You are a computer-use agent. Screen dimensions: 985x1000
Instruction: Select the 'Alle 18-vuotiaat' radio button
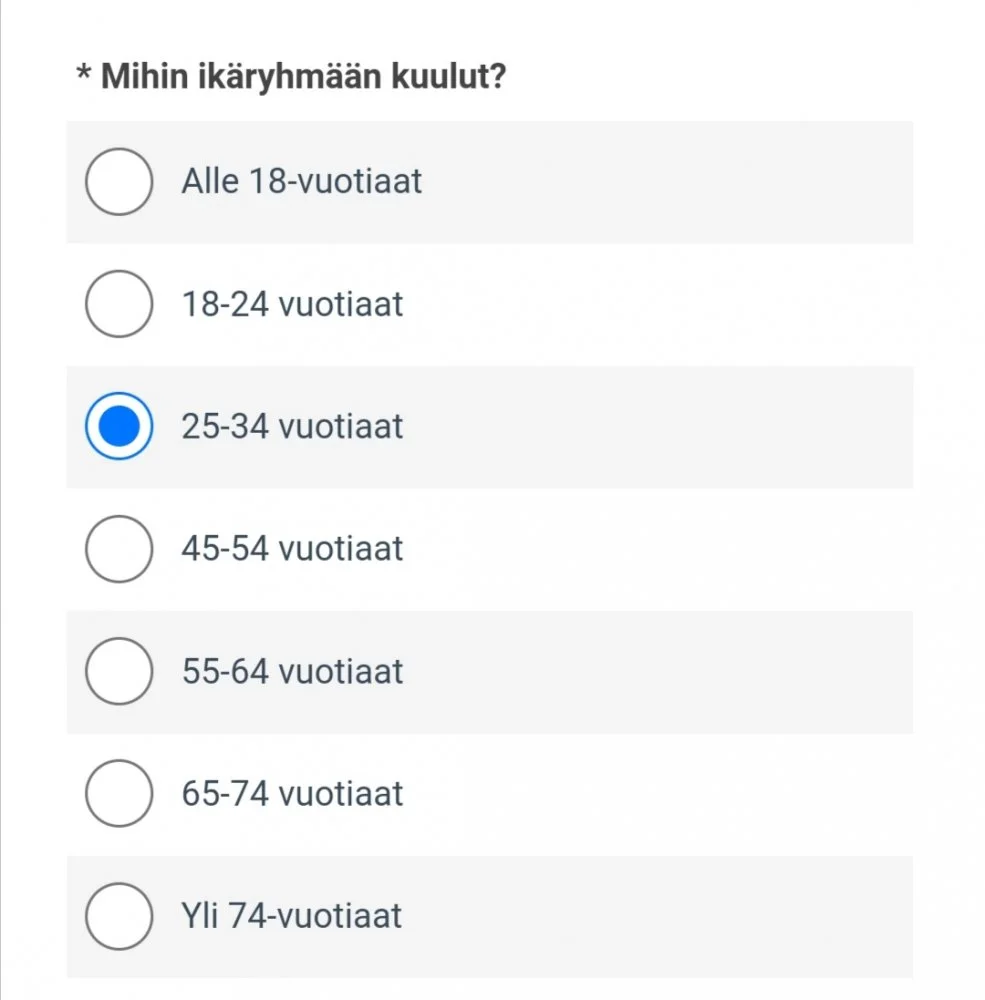(119, 182)
